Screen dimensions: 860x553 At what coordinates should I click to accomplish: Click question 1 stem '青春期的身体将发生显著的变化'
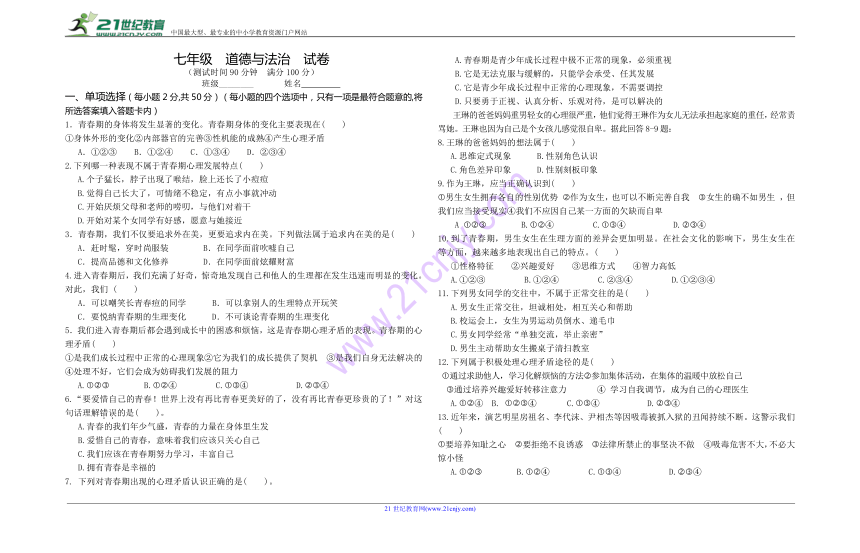[205, 125]
